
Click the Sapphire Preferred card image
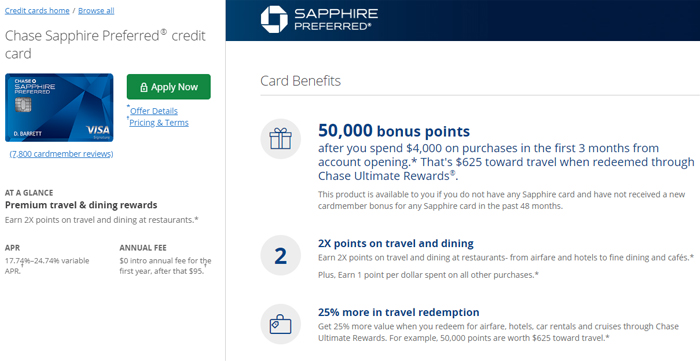click(x=59, y=108)
